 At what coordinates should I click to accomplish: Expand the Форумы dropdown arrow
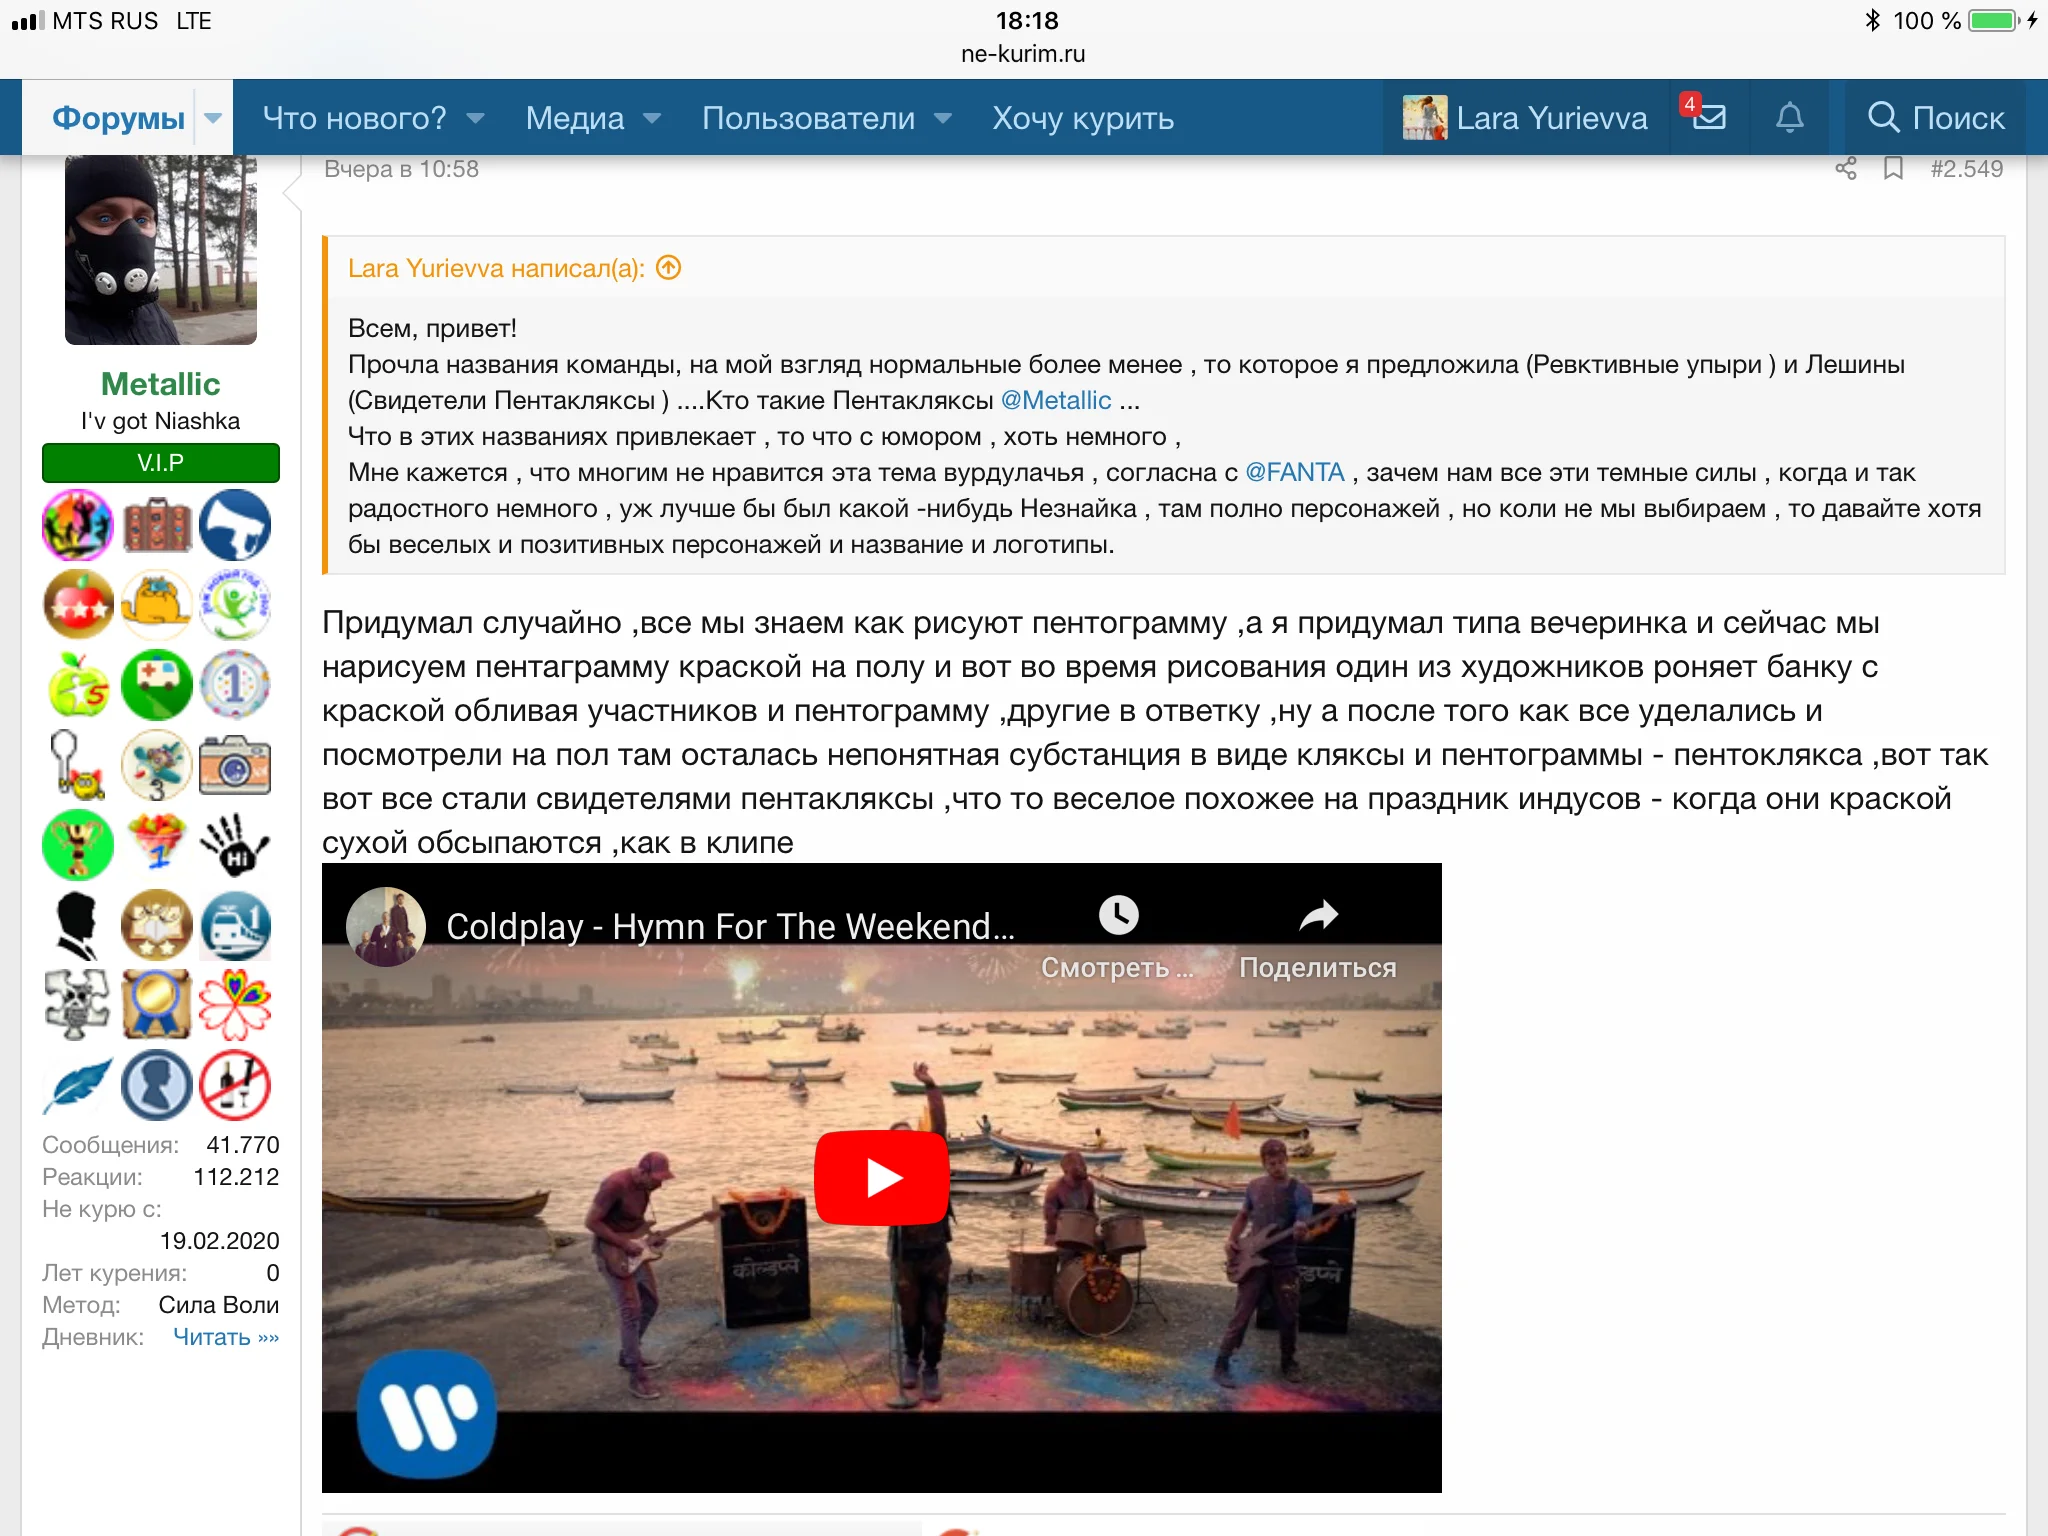[213, 118]
